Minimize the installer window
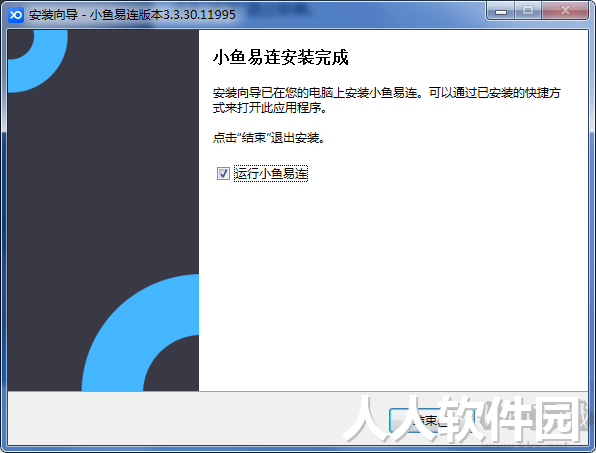Image resolution: width=596 pixels, height=453 pixels. click(x=501, y=11)
